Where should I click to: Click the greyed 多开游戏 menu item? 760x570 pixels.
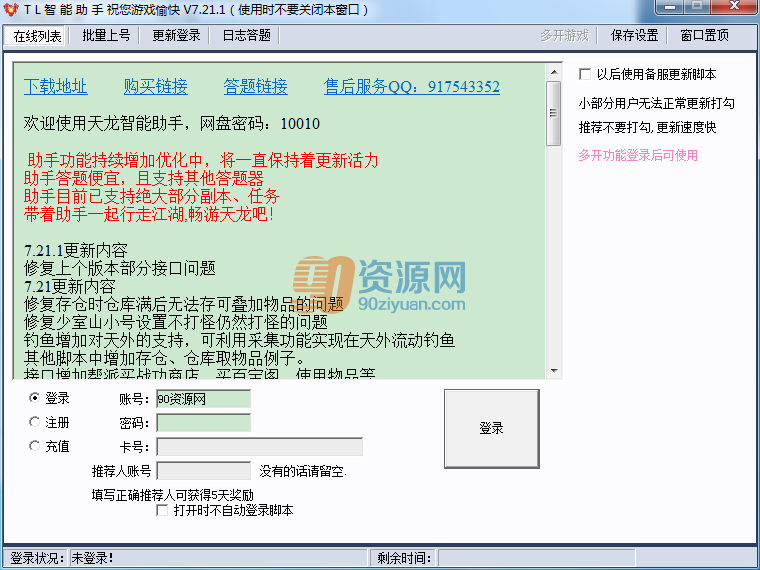tap(565, 35)
